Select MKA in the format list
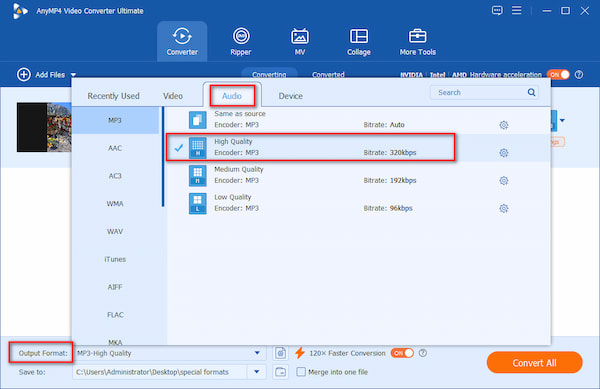Viewport: 600px width, 389px height. click(115, 342)
